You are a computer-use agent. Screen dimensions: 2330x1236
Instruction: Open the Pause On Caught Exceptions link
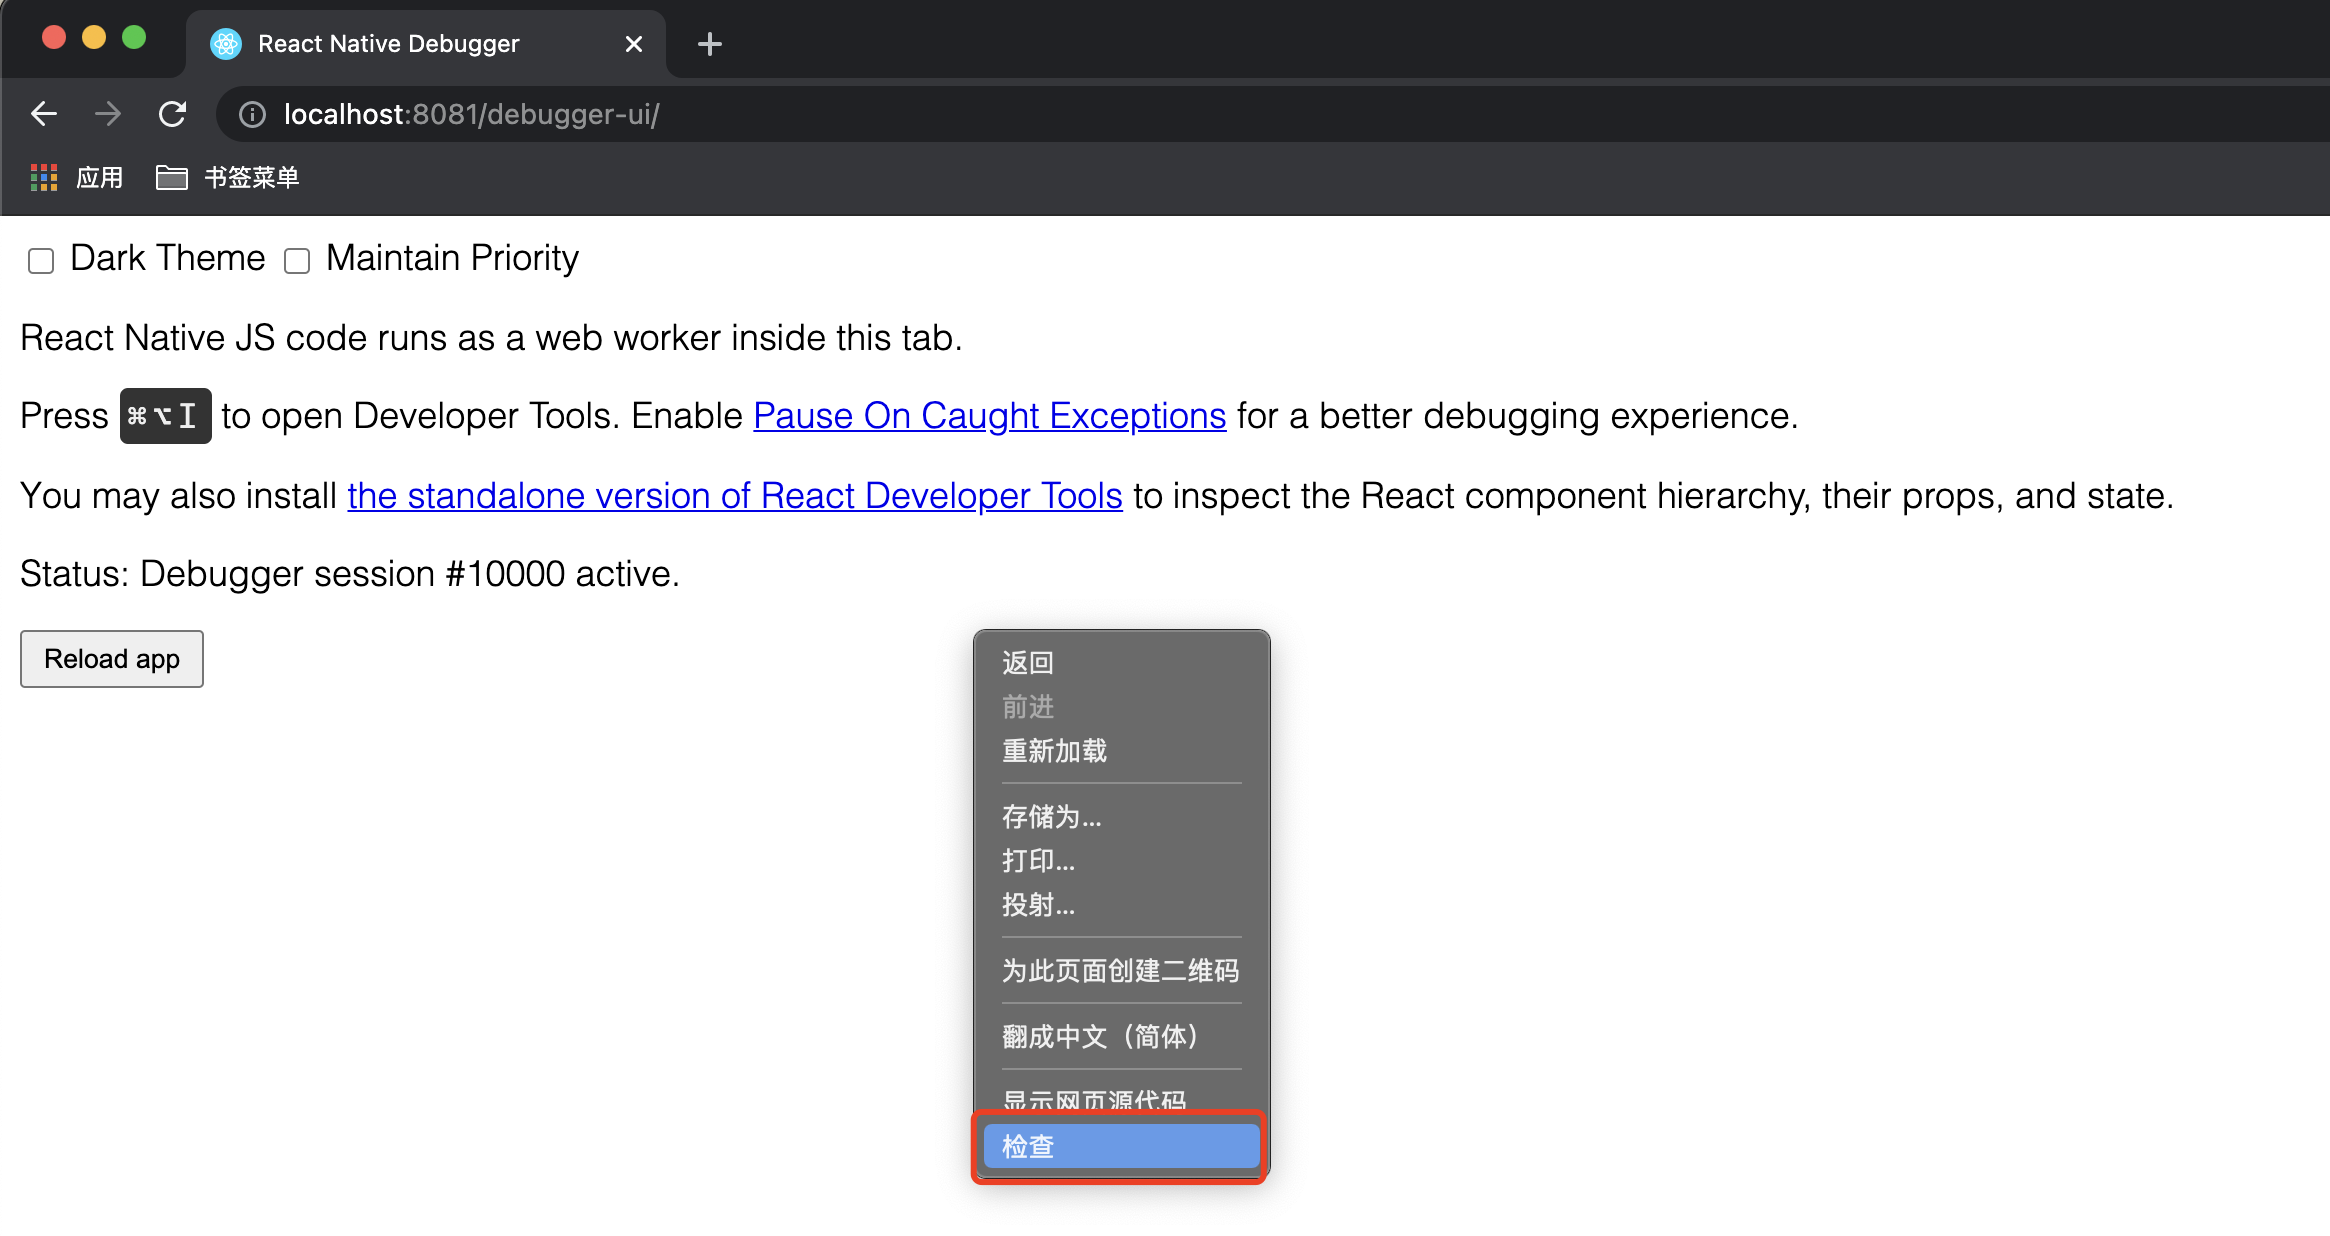(989, 416)
